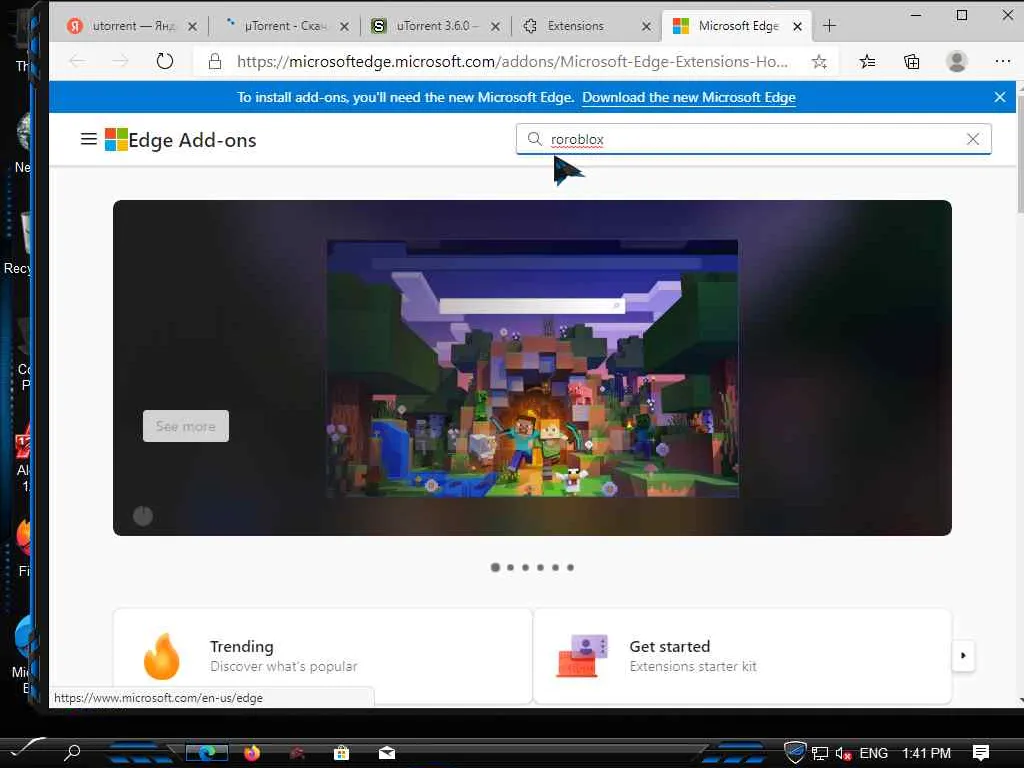Viewport: 1024px width, 768px height.
Task: Click the address bar URL
Action: pyautogui.click(x=512, y=61)
